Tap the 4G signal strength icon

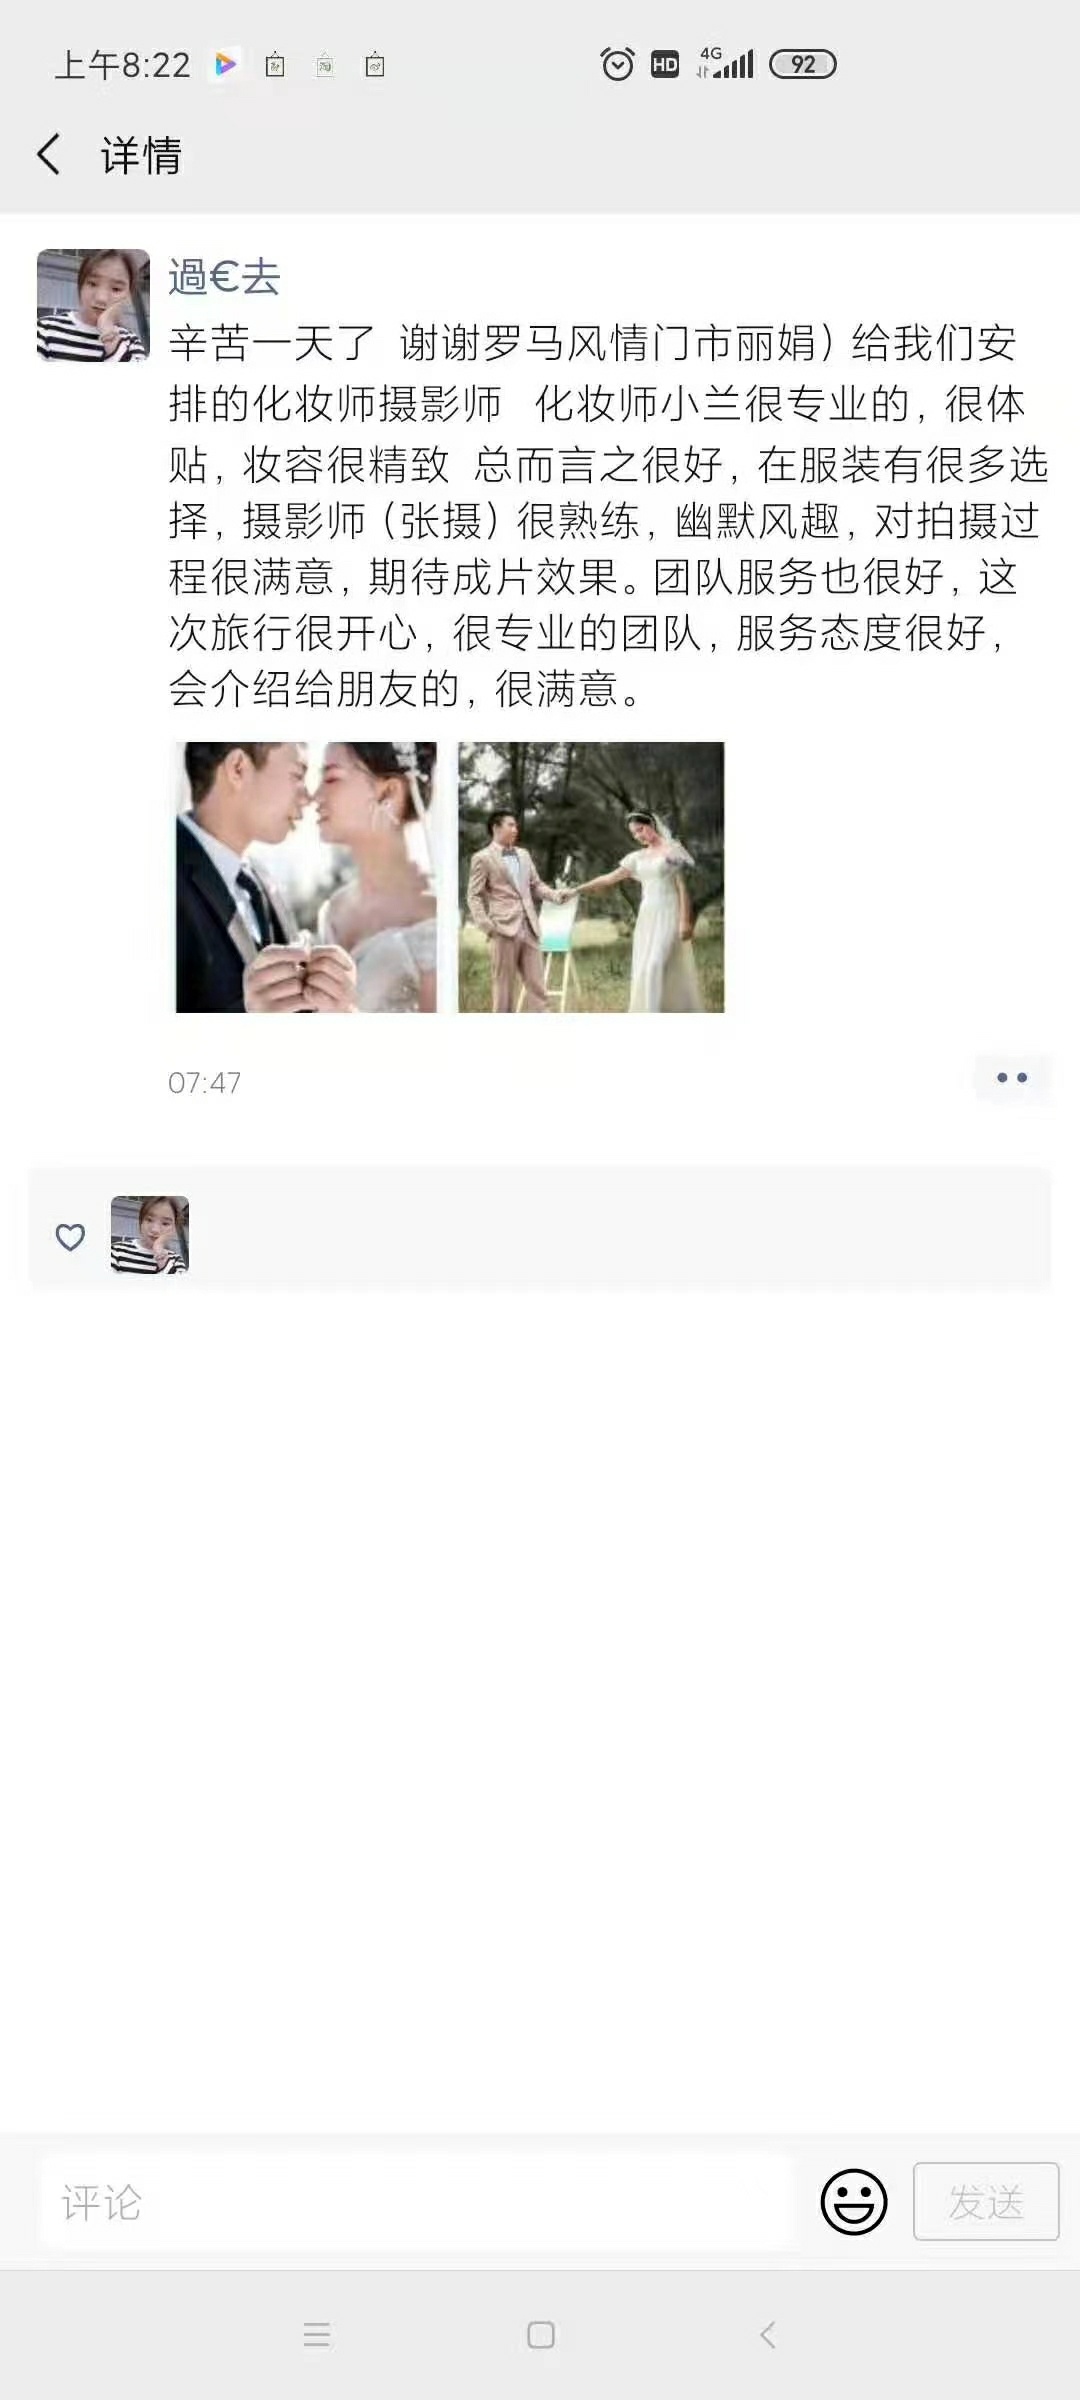click(726, 63)
